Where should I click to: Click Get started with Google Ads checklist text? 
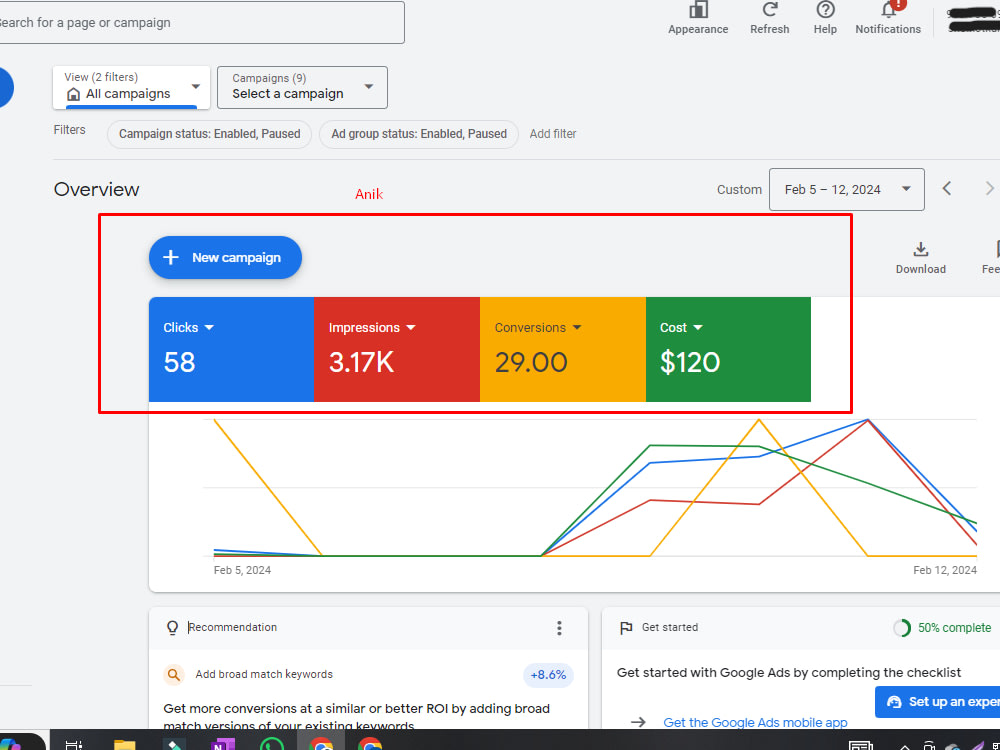click(x=789, y=672)
